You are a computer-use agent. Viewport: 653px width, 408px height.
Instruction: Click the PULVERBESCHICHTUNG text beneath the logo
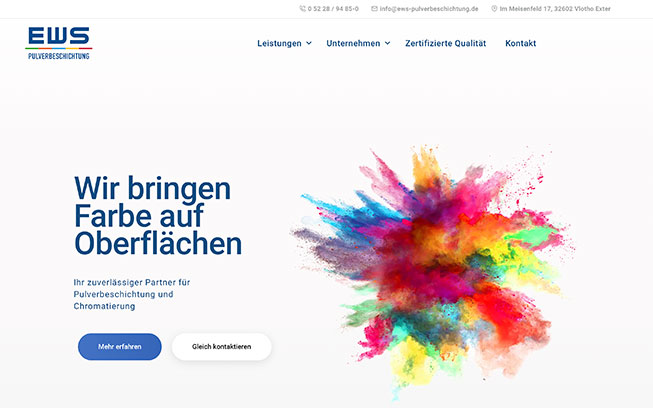click(59, 56)
